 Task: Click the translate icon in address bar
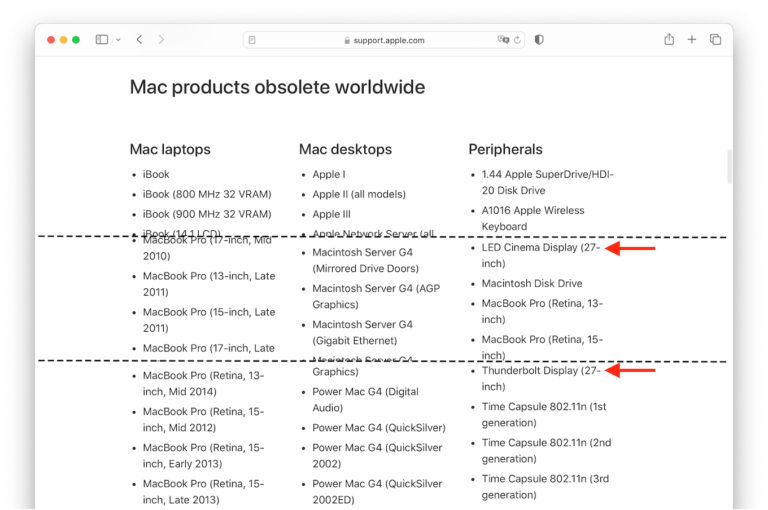503,40
